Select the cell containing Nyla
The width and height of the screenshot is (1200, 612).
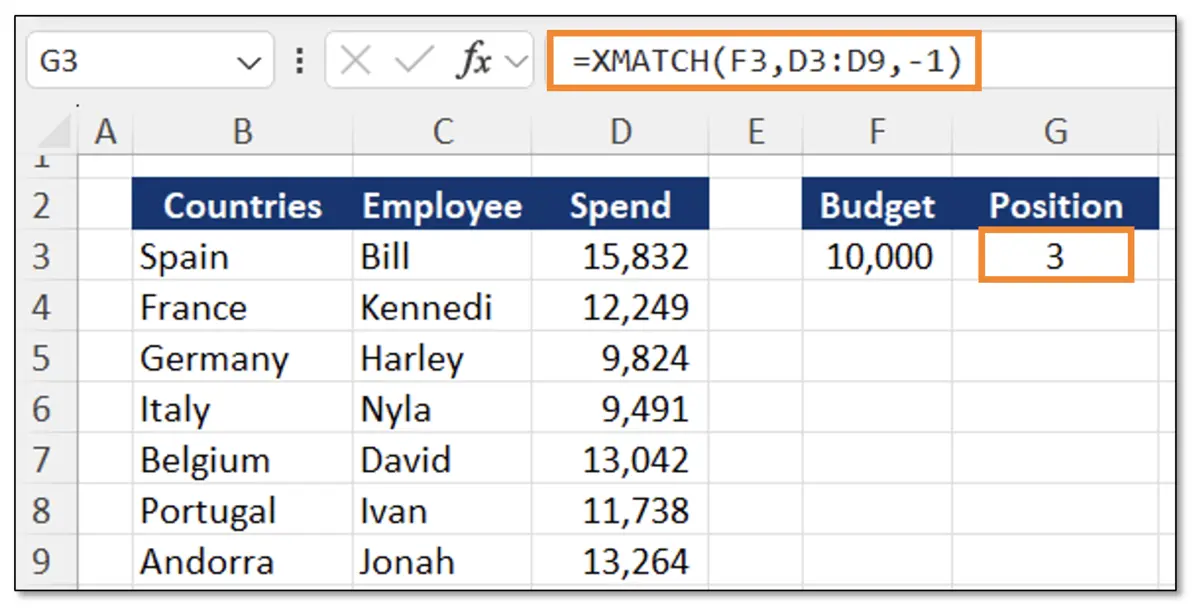442,409
